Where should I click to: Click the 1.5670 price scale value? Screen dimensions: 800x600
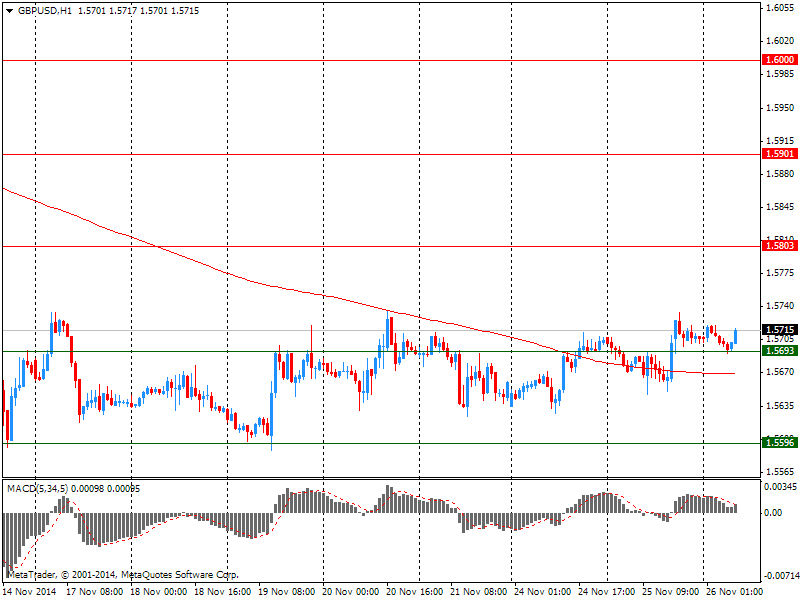pyautogui.click(x=780, y=372)
